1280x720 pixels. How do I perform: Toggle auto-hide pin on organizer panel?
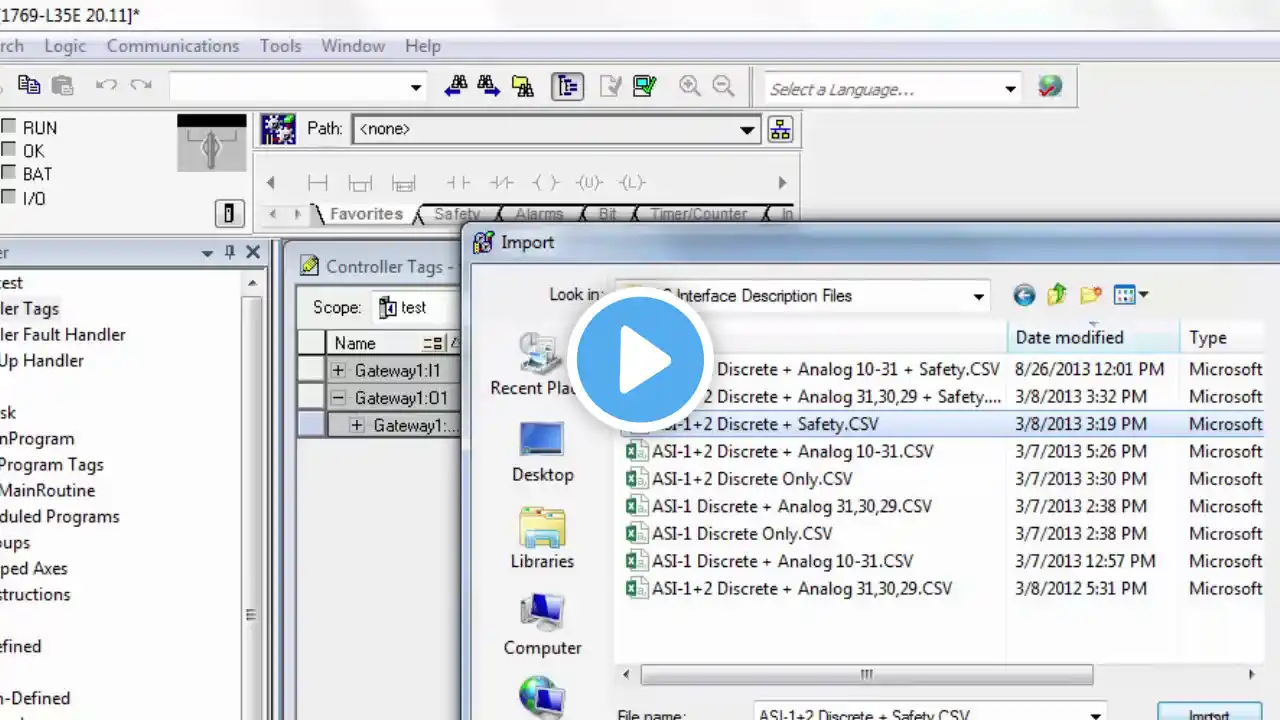[230, 253]
